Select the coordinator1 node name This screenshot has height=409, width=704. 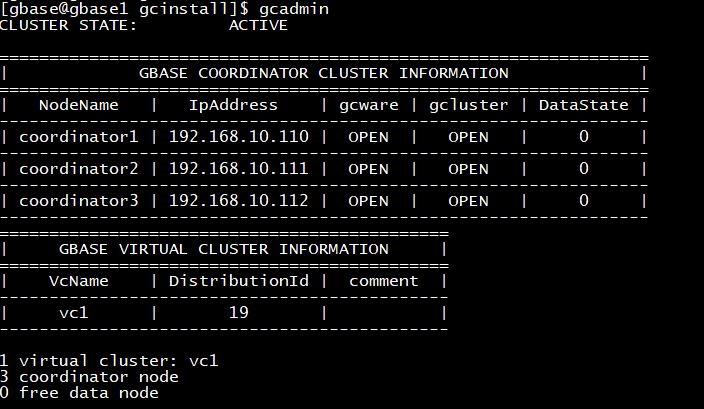[x=79, y=136]
